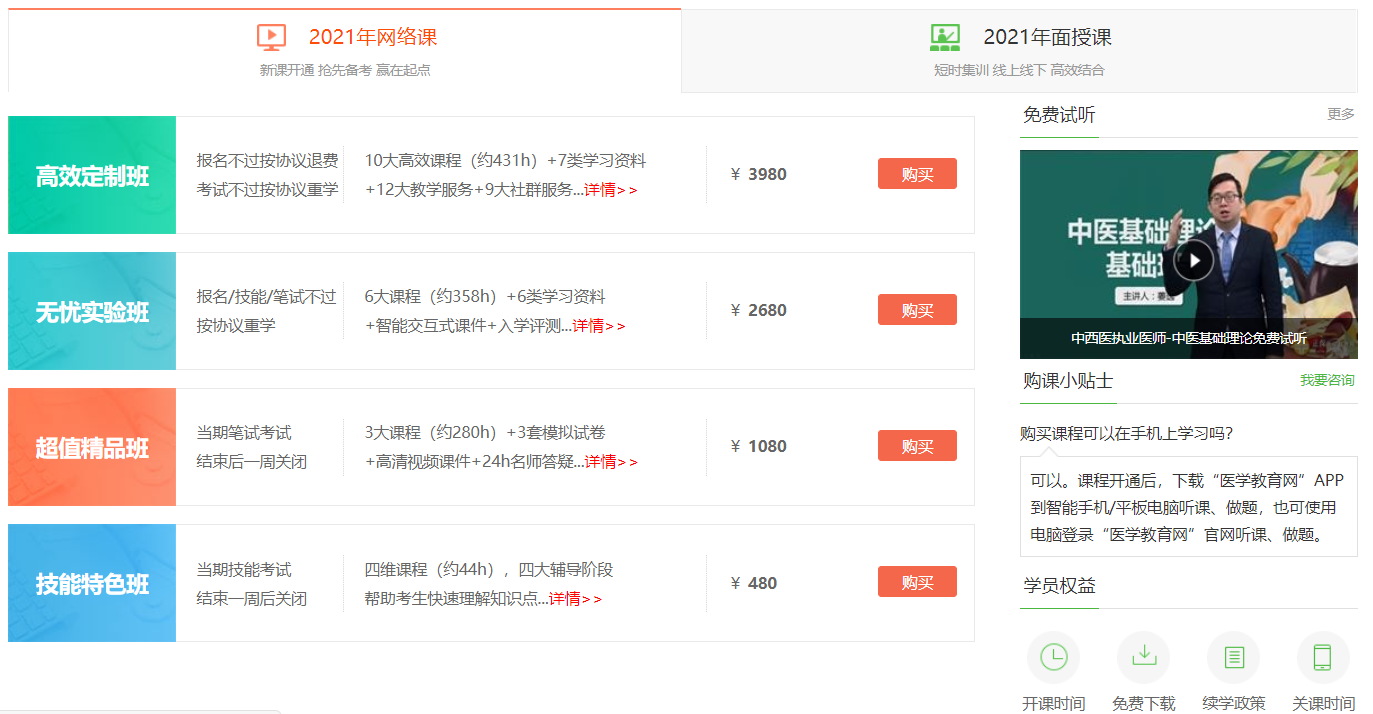The image size is (1373, 714).
Task: Expand 详情 for the 高效定制班 course
Action: click(609, 190)
